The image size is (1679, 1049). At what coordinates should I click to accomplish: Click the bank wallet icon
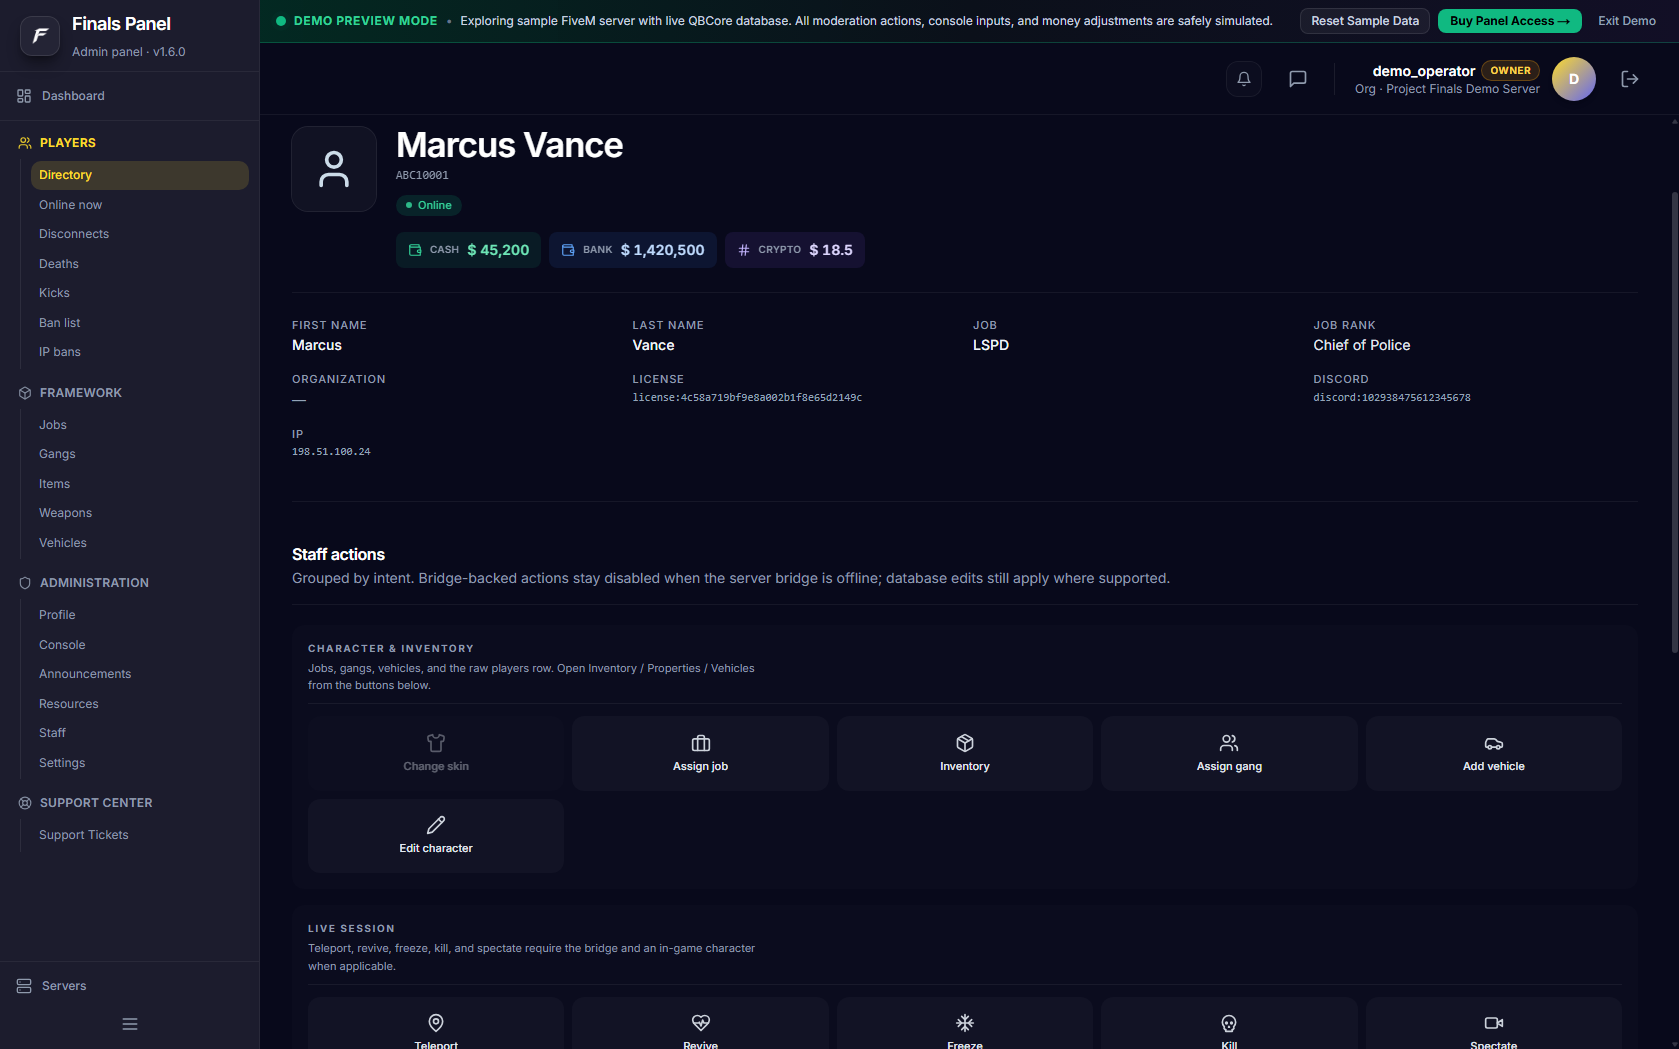click(568, 250)
